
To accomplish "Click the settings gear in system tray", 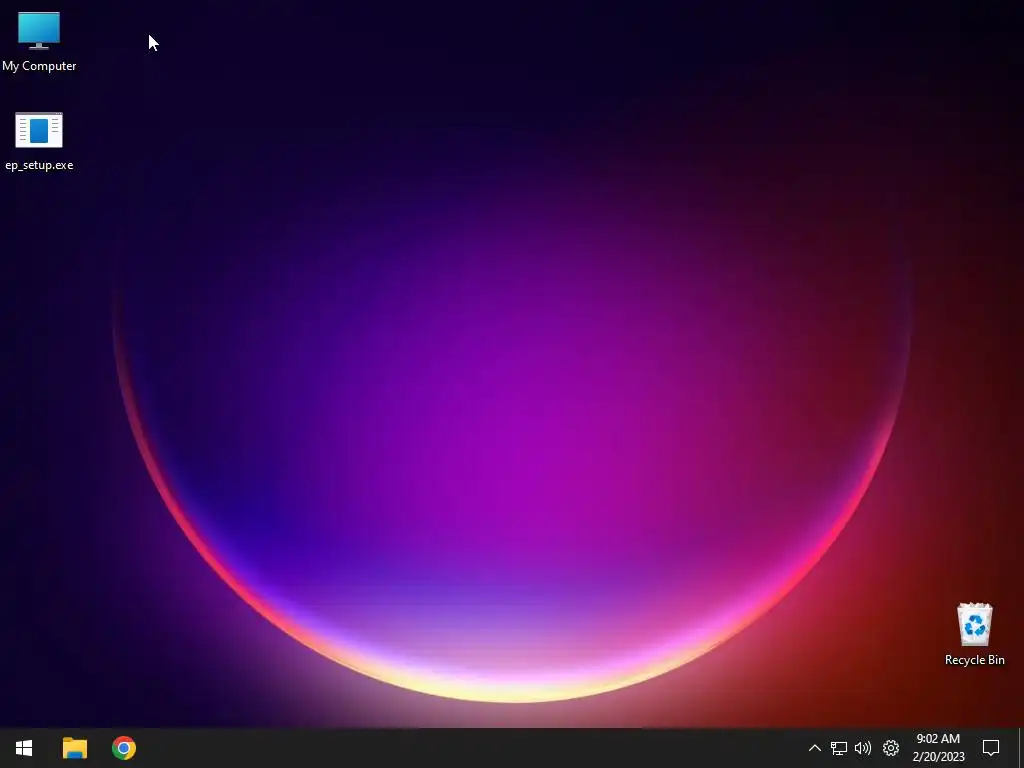I will [x=891, y=748].
